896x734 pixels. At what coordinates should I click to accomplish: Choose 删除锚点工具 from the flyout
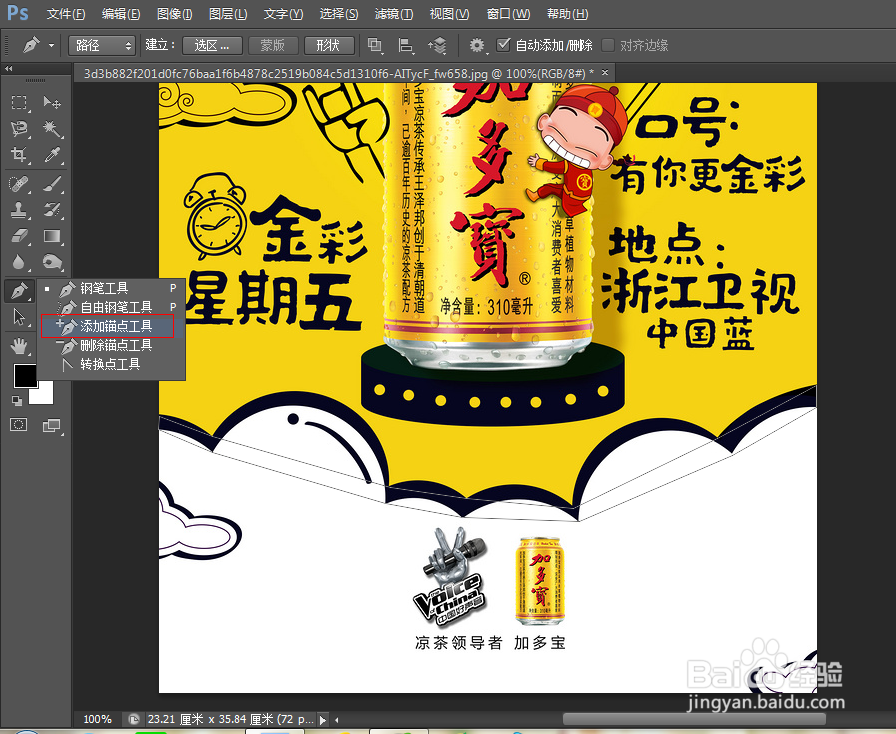111,345
